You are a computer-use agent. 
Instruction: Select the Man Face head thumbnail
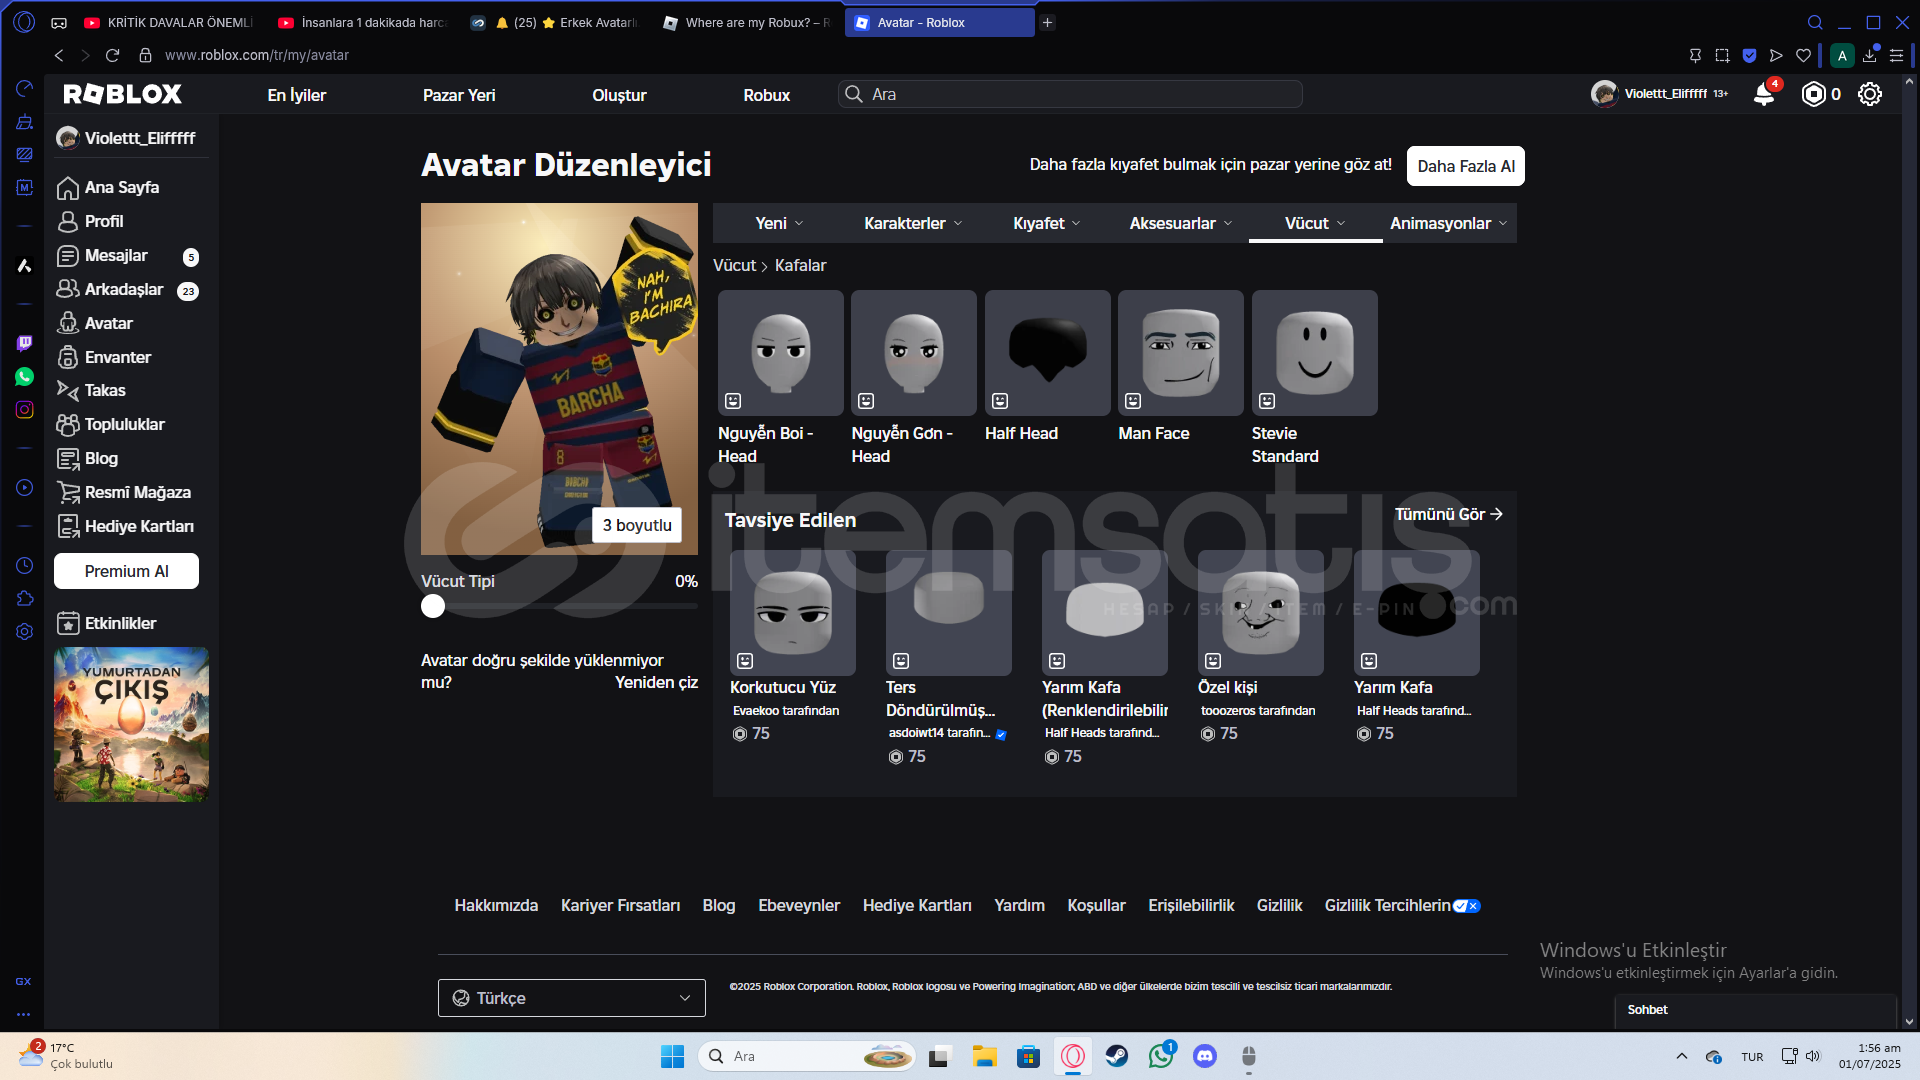tap(1181, 353)
